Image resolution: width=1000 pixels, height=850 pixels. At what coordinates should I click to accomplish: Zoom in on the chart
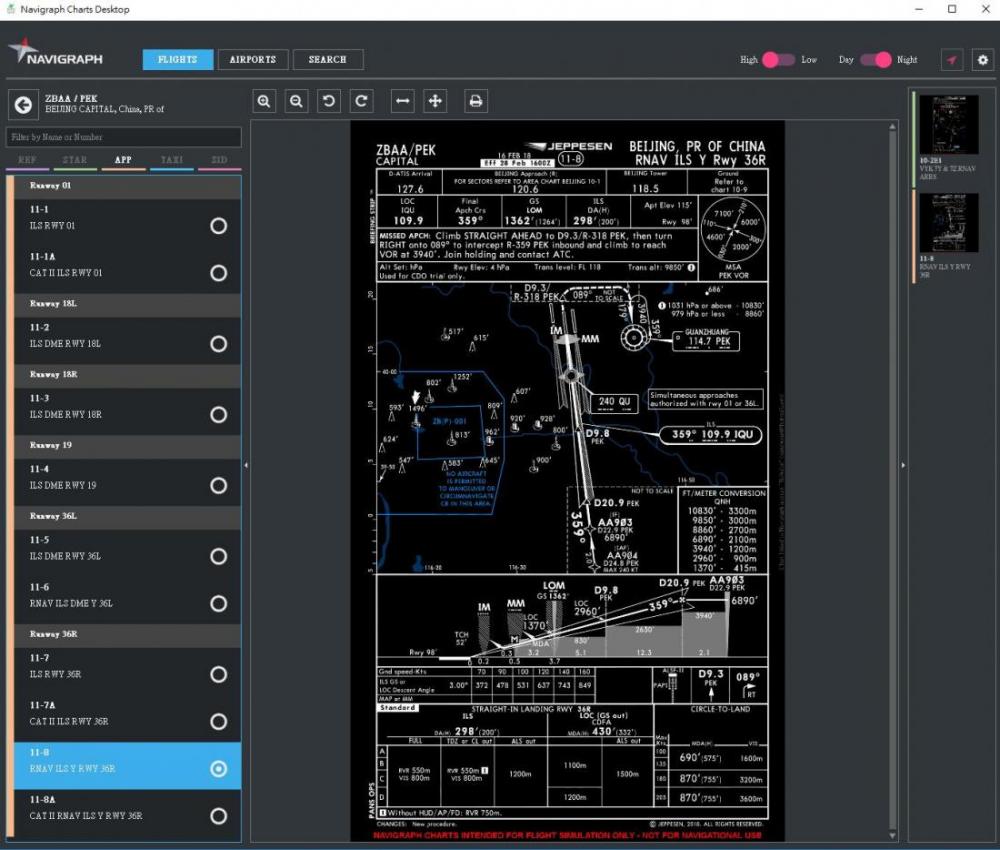point(264,101)
